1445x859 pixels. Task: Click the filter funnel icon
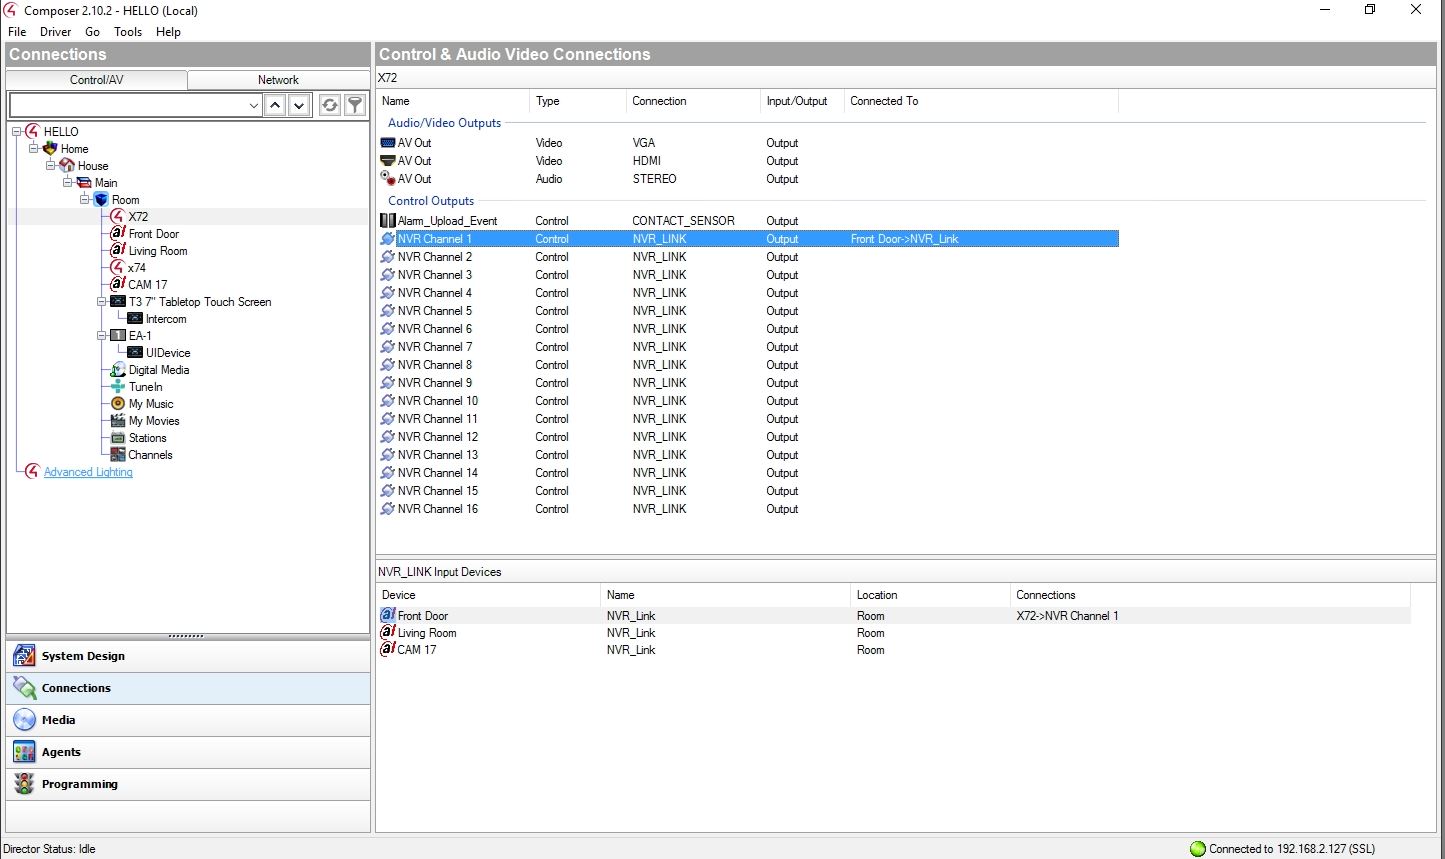[x=355, y=105]
